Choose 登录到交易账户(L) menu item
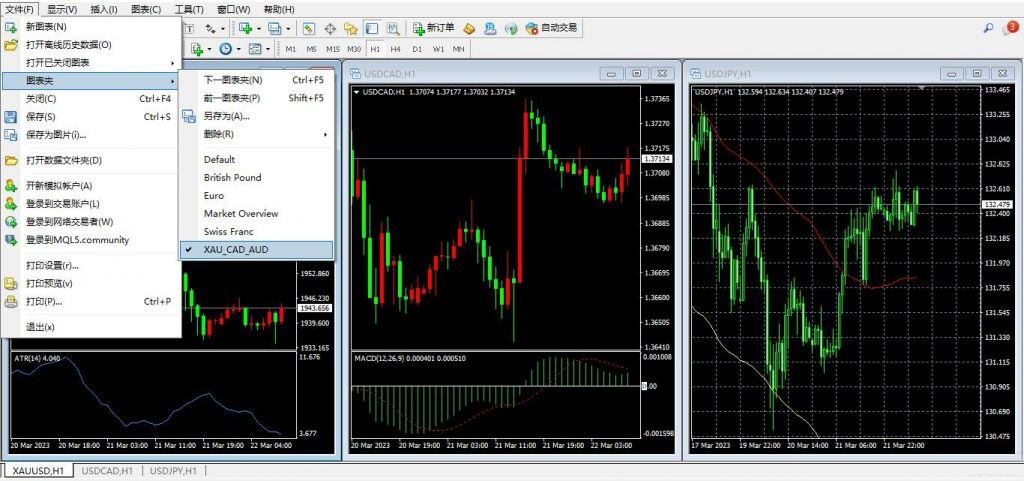This screenshot has height=481, width=1024. 91,204
